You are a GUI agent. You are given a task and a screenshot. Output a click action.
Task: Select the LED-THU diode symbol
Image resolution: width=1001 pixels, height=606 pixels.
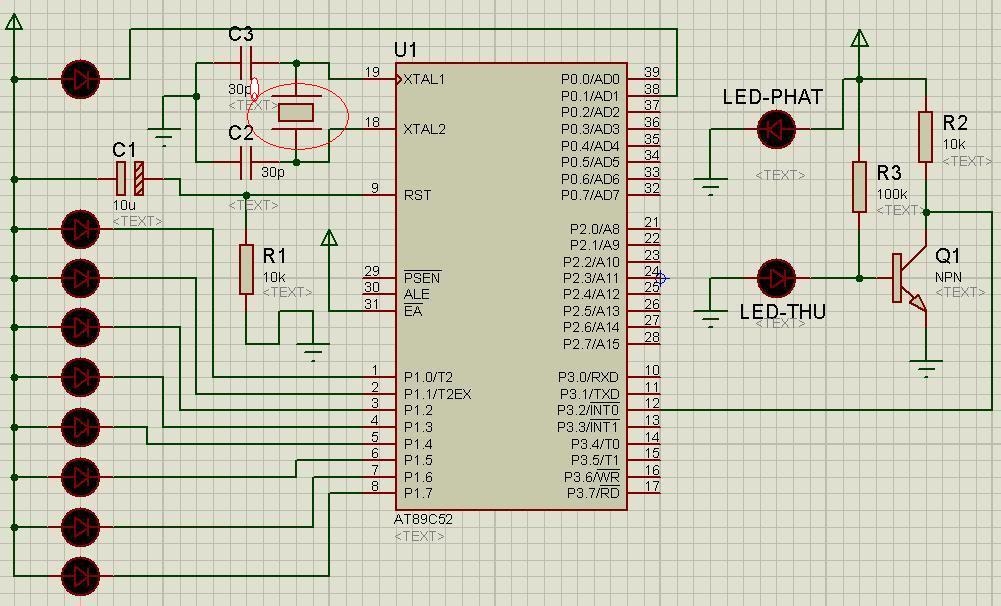point(776,278)
